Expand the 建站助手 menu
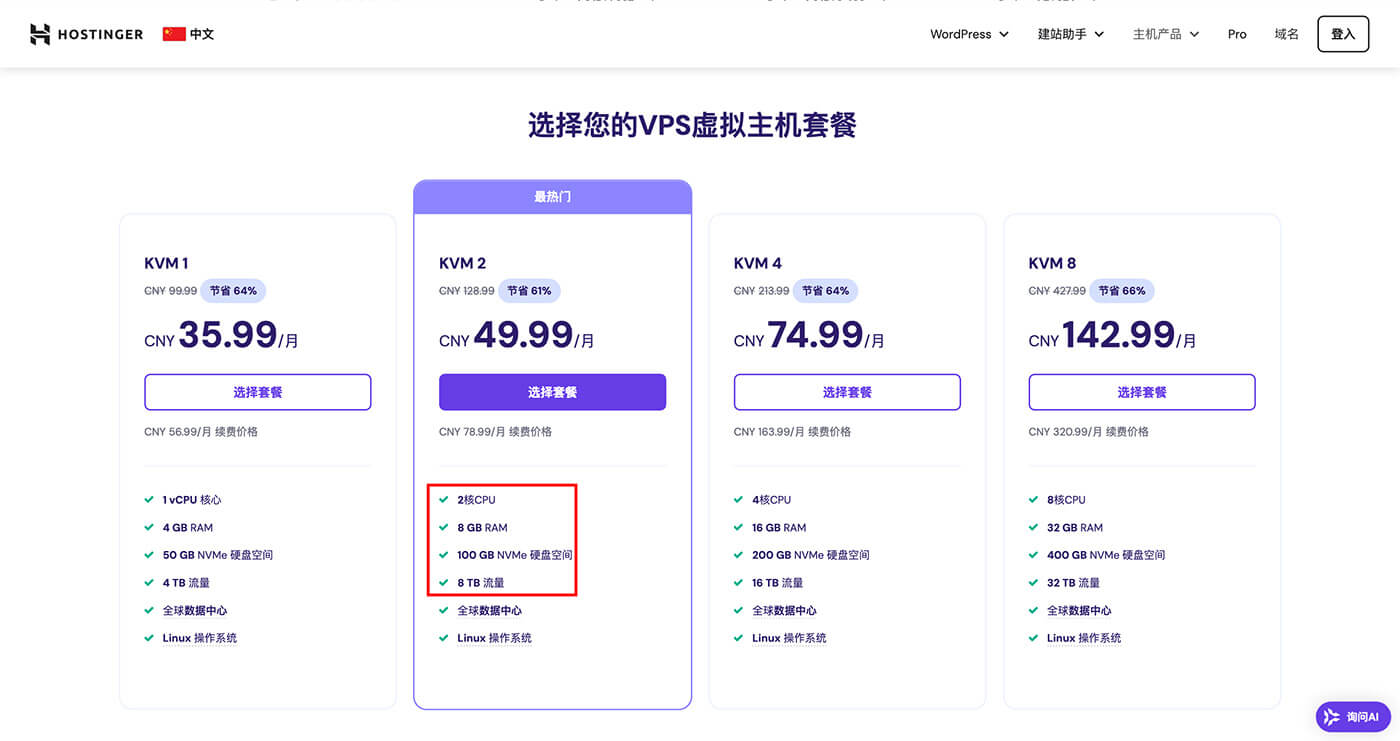Image resolution: width=1400 pixels, height=741 pixels. point(1071,34)
